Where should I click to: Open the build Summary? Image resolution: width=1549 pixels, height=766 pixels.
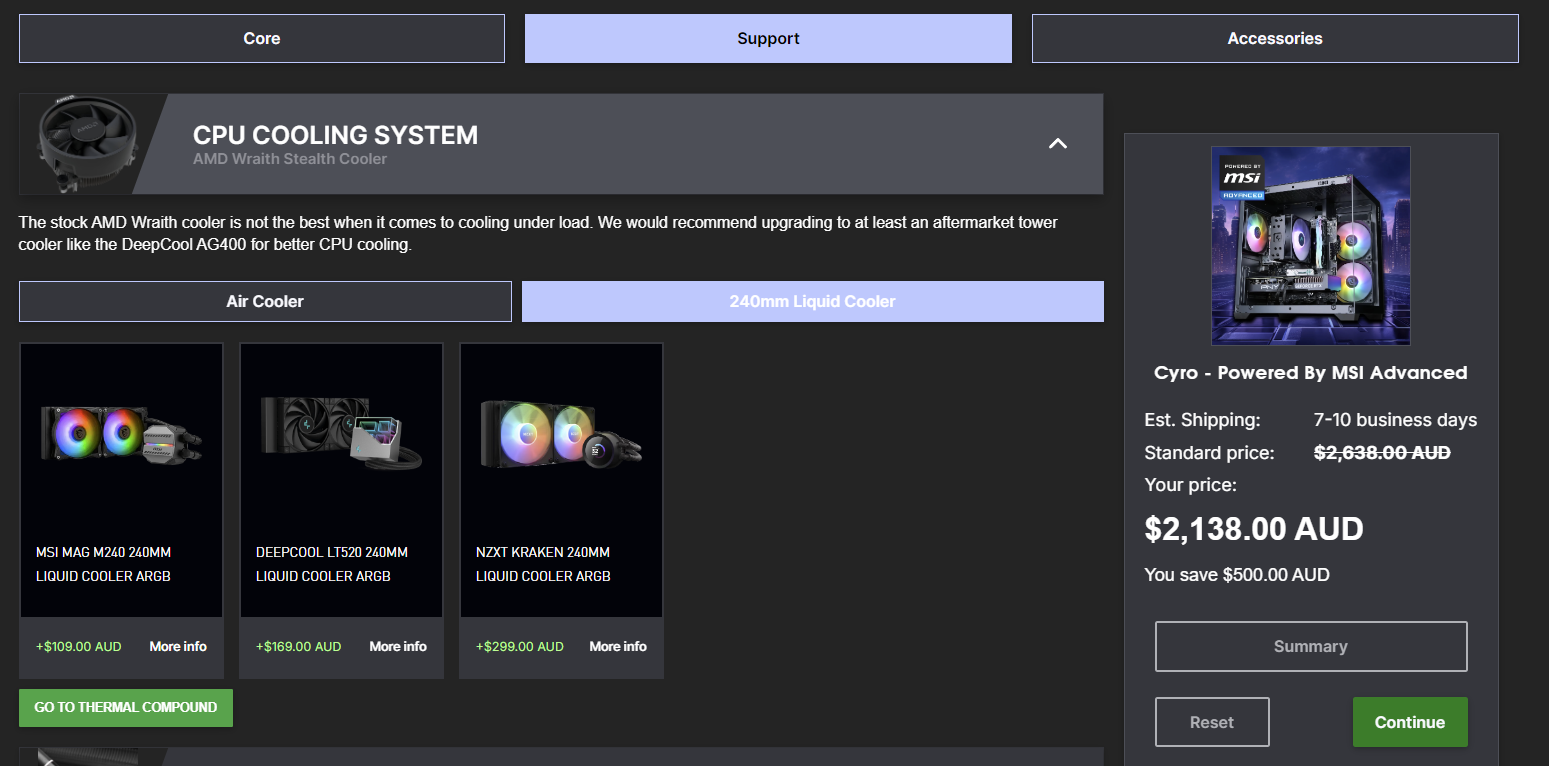click(x=1311, y=647)
